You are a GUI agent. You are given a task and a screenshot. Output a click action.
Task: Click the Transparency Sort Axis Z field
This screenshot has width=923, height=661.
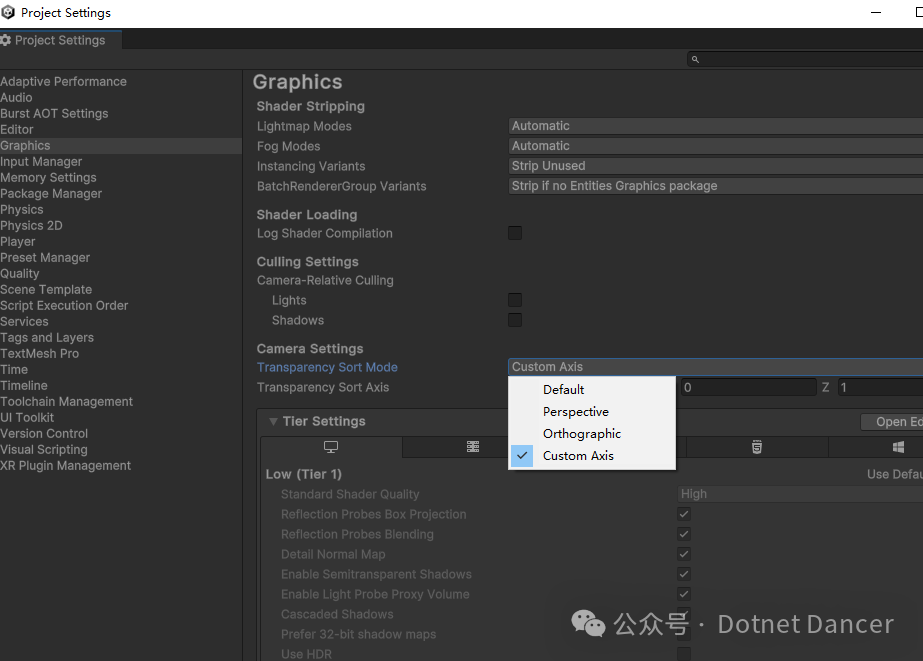click(881, 387)
